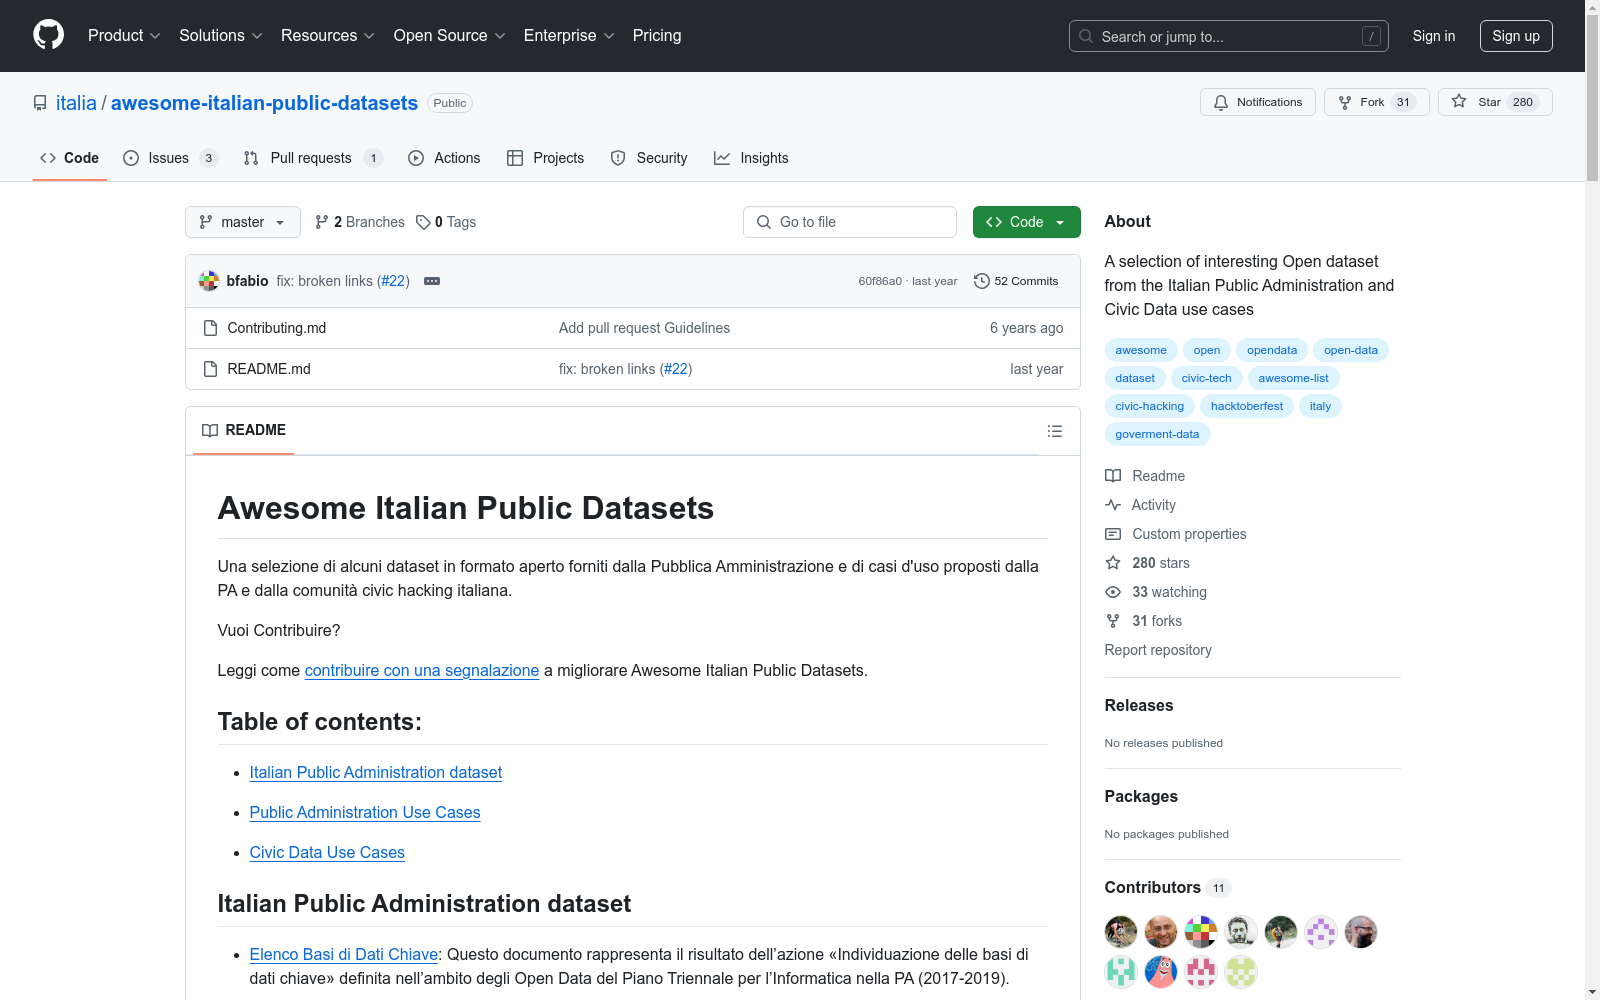Open first contributor avatar

click(1121, 932)
